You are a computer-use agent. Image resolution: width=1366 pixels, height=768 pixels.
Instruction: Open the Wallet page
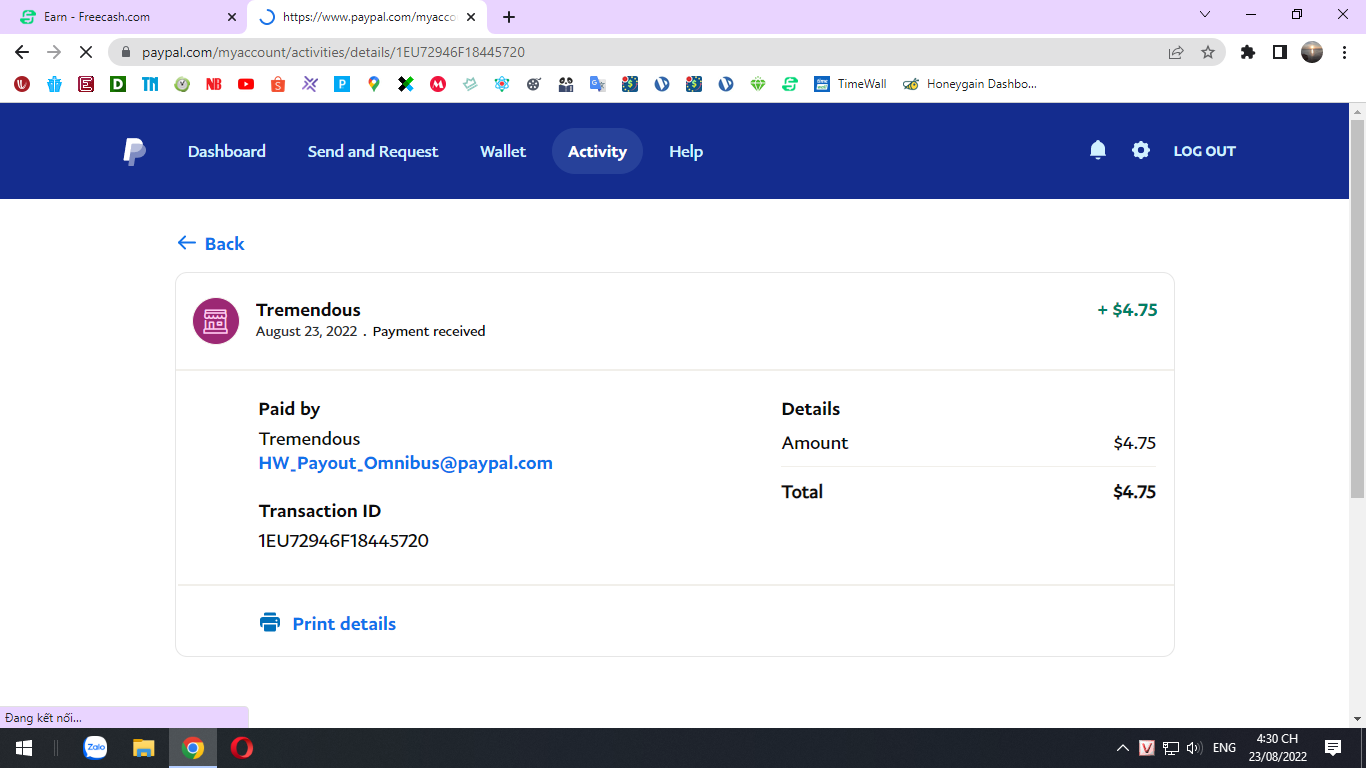[503, 151]
